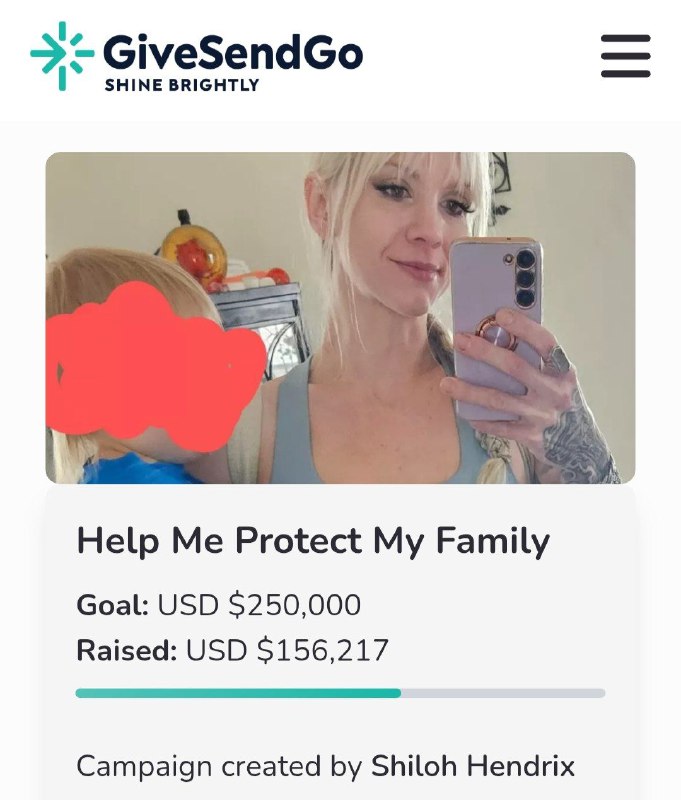Image resolution: width=681 pixels, height=800 pixels.
Task: Click the bold Raised label
Action: tap(127, 650)
